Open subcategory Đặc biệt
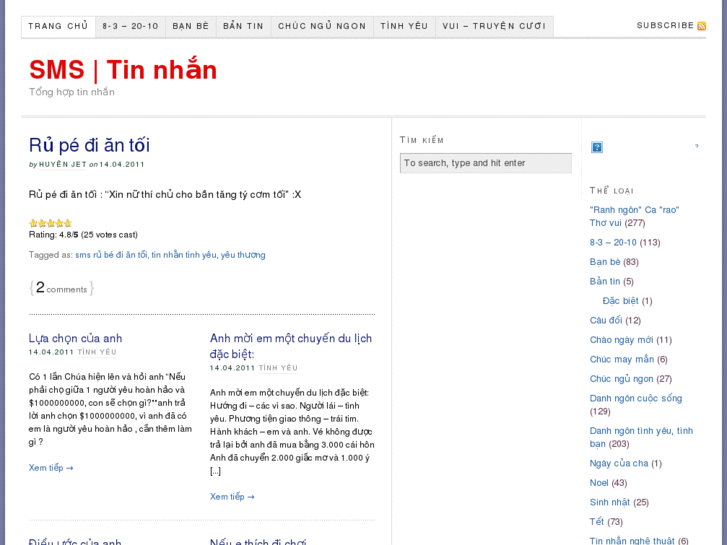 click(x=620, y=301)
